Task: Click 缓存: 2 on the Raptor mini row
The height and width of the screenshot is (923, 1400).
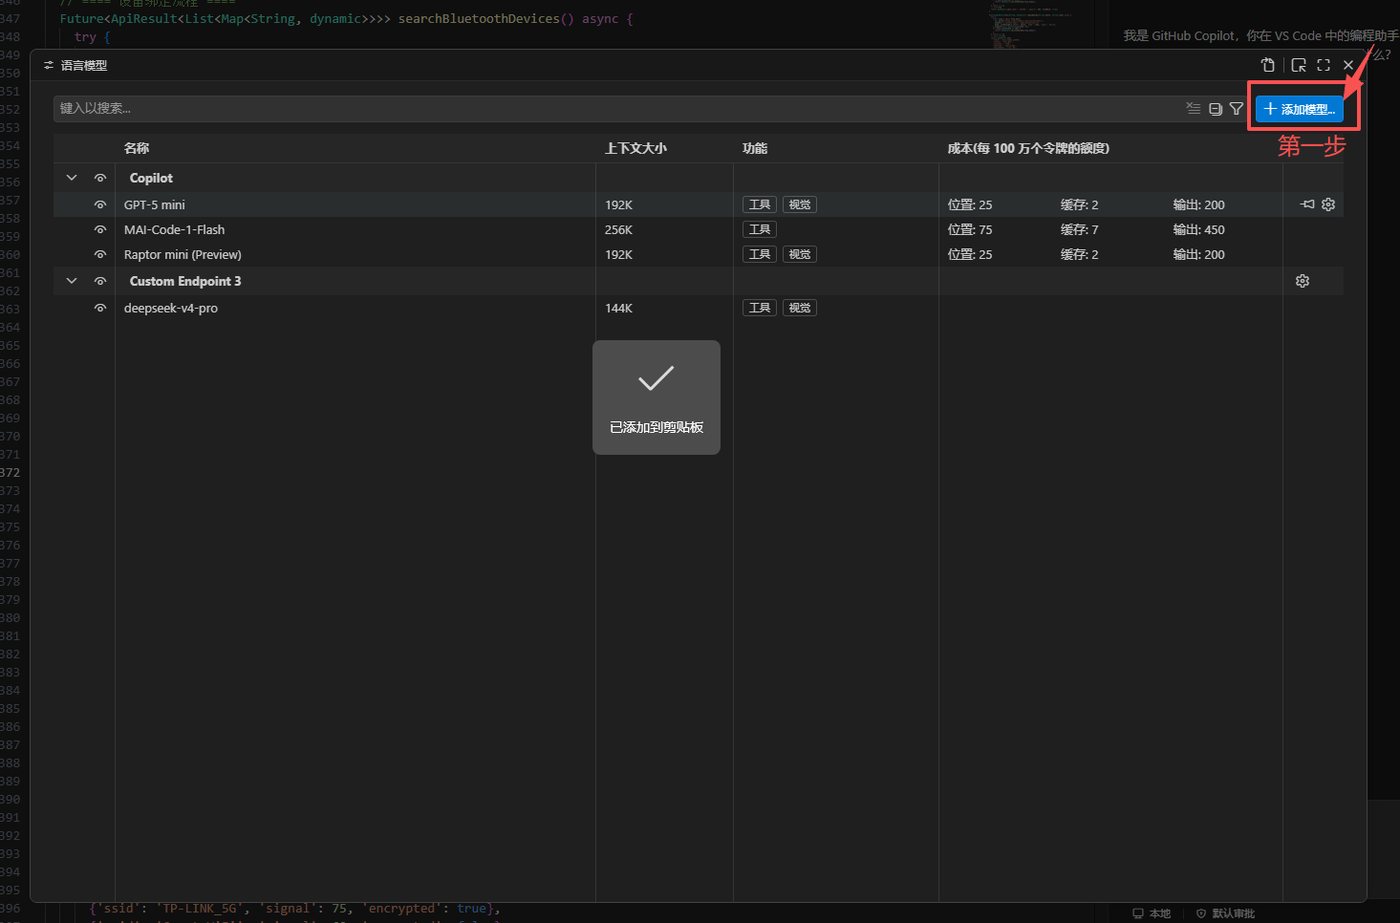Action: (x=1079, y=254)
